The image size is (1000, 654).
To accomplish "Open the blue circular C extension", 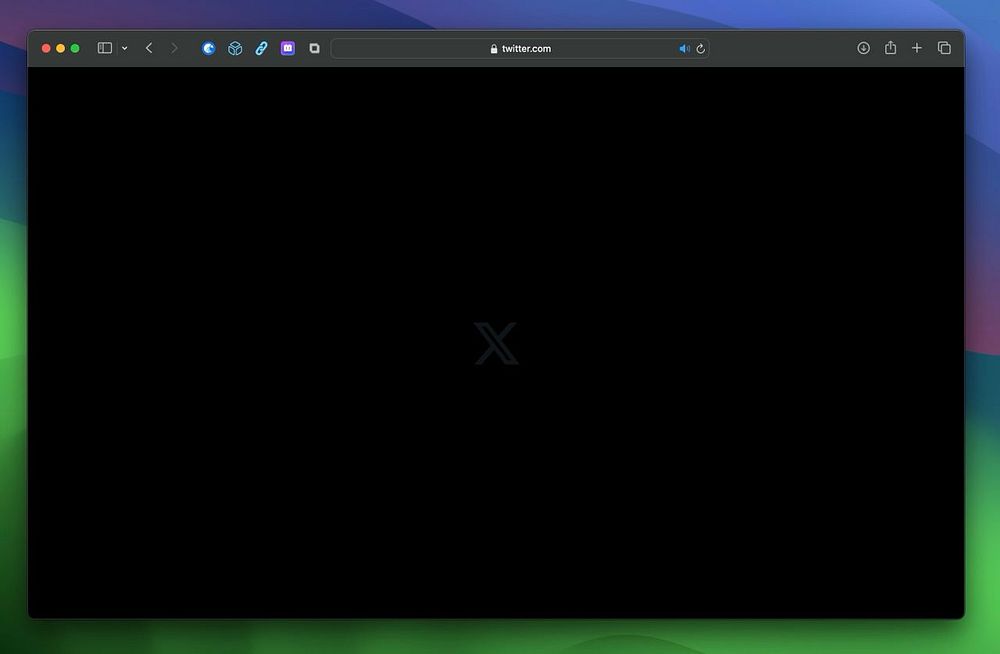I will [209, 48].
